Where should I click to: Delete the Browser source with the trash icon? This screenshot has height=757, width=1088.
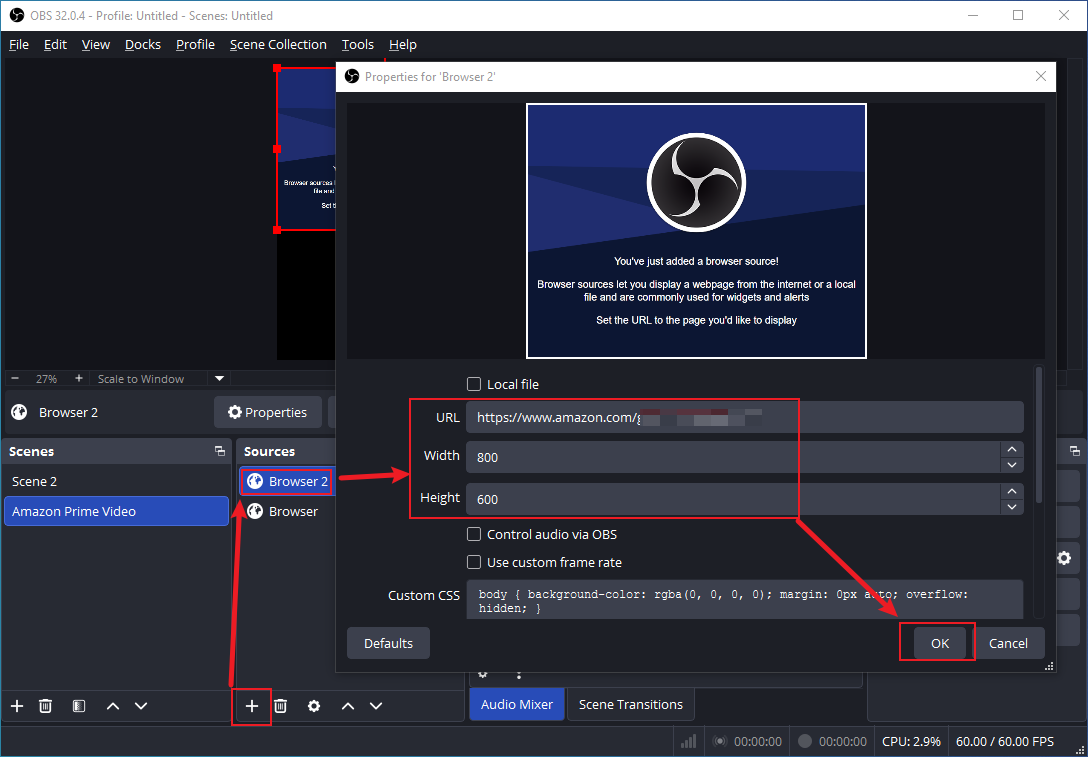pyautogui.click(x=280, y=706)
